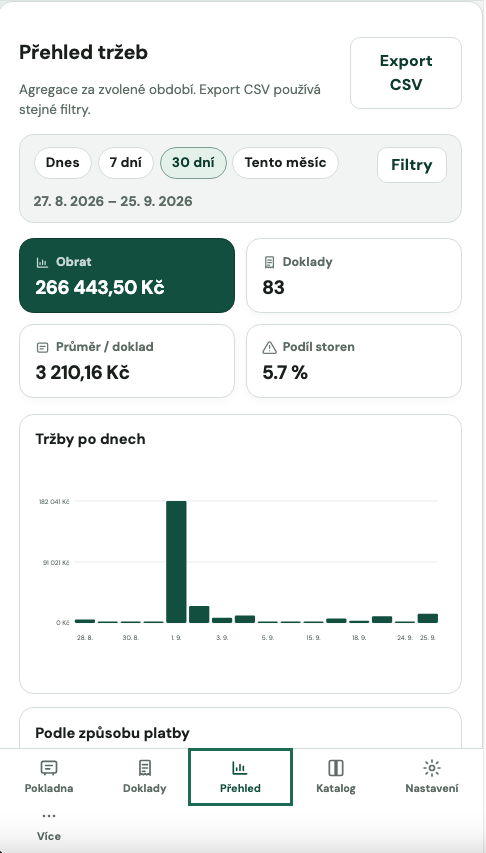Image resolution: width=486 pixels, height=853 pixels.
Task: Click the 91 021 Kč axis label
Action: tap(56, 563)
